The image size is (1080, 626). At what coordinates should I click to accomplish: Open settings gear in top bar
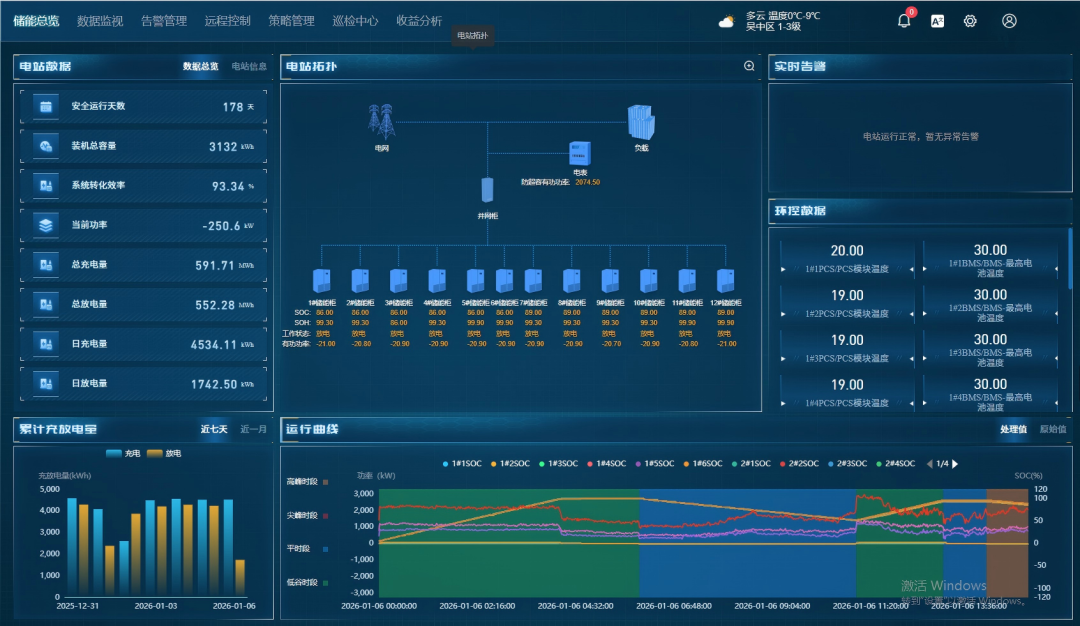pos(970,21)
